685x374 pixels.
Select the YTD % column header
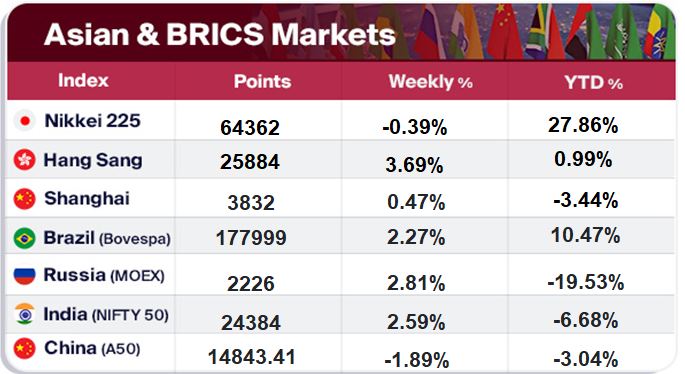click(593, 82)
